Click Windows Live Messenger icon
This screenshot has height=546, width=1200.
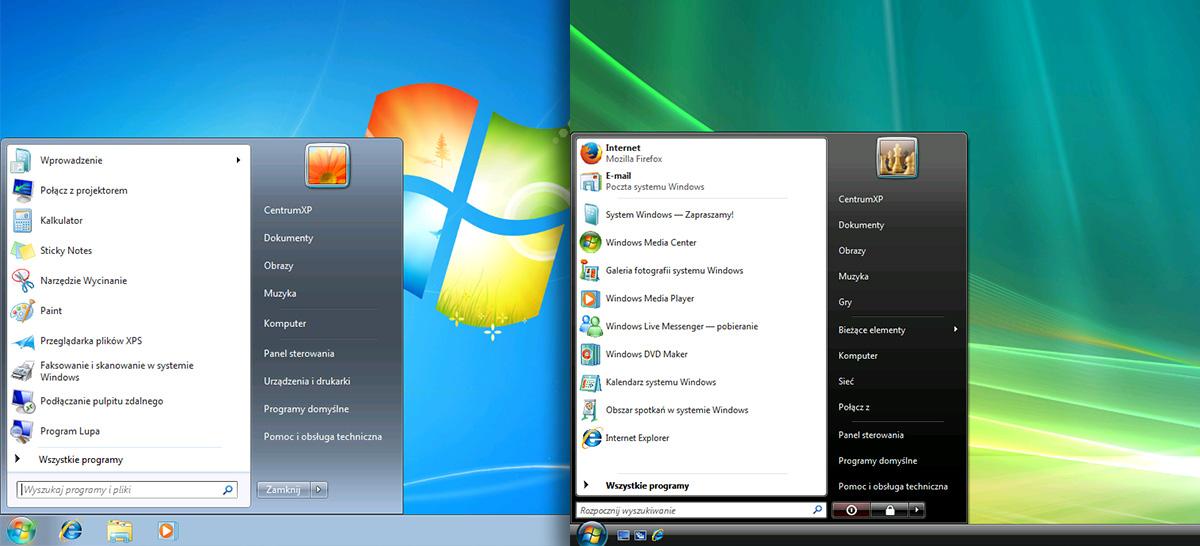pos(590,326)
